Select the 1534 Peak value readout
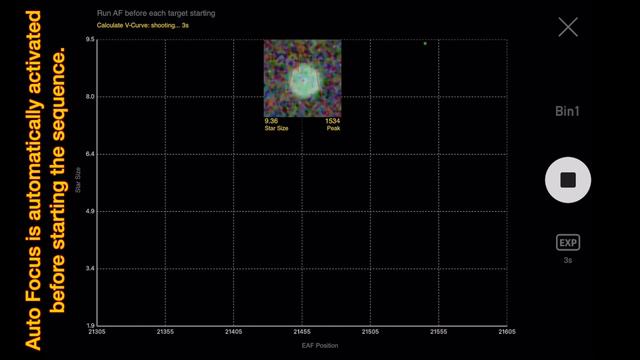 point(333,124)
